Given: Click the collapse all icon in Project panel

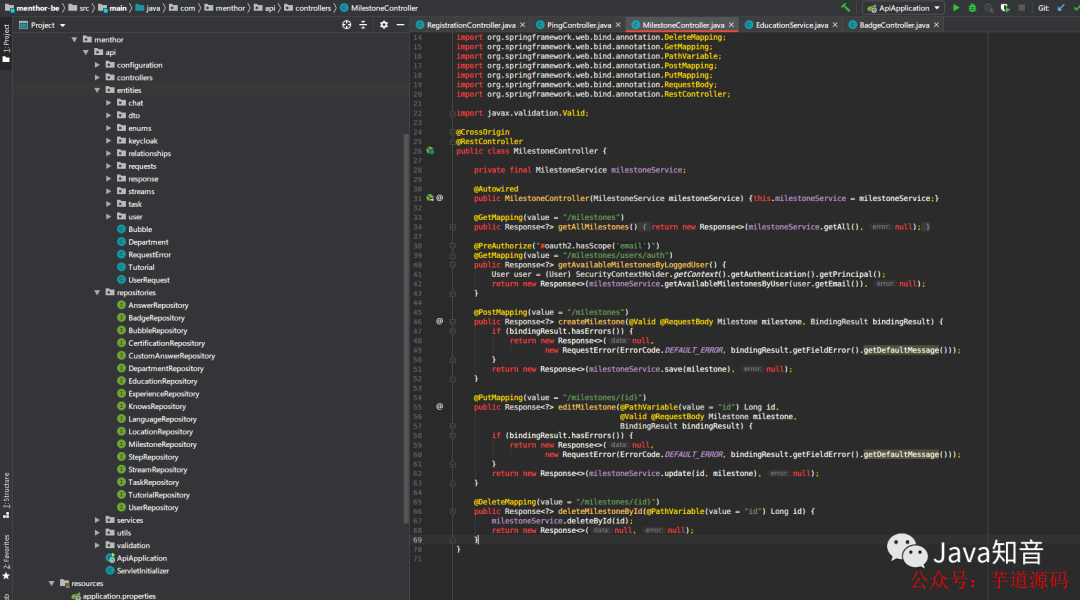Looking at the screenshot, I should (364, 25).
